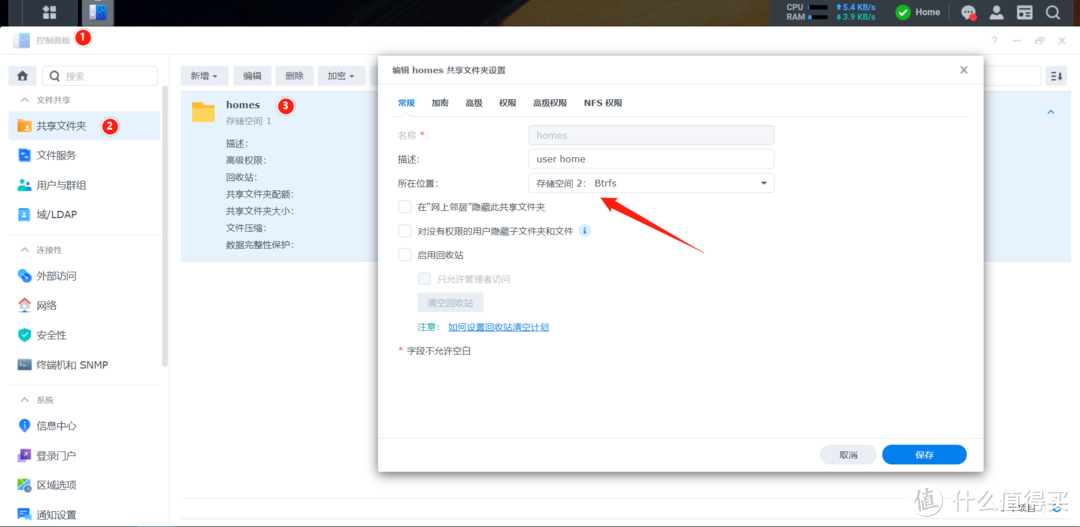
Task: Click the description field containing user home
Action: pyautogui.click(x=651, y=158)
